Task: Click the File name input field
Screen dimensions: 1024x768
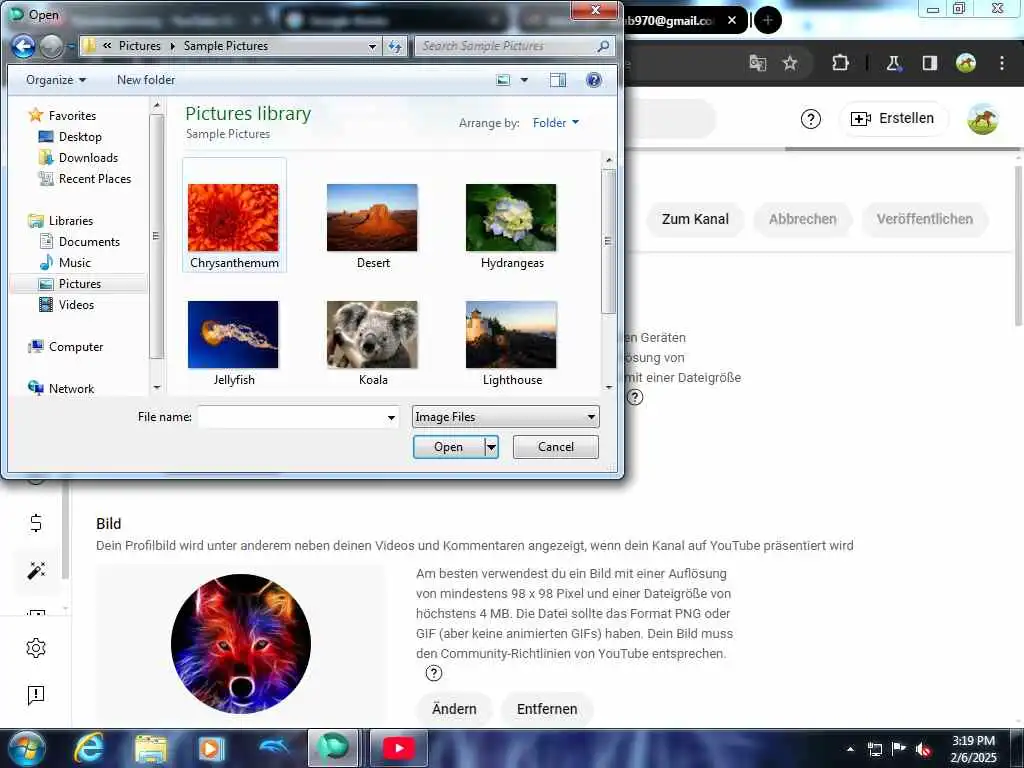Action: (291, 417)
